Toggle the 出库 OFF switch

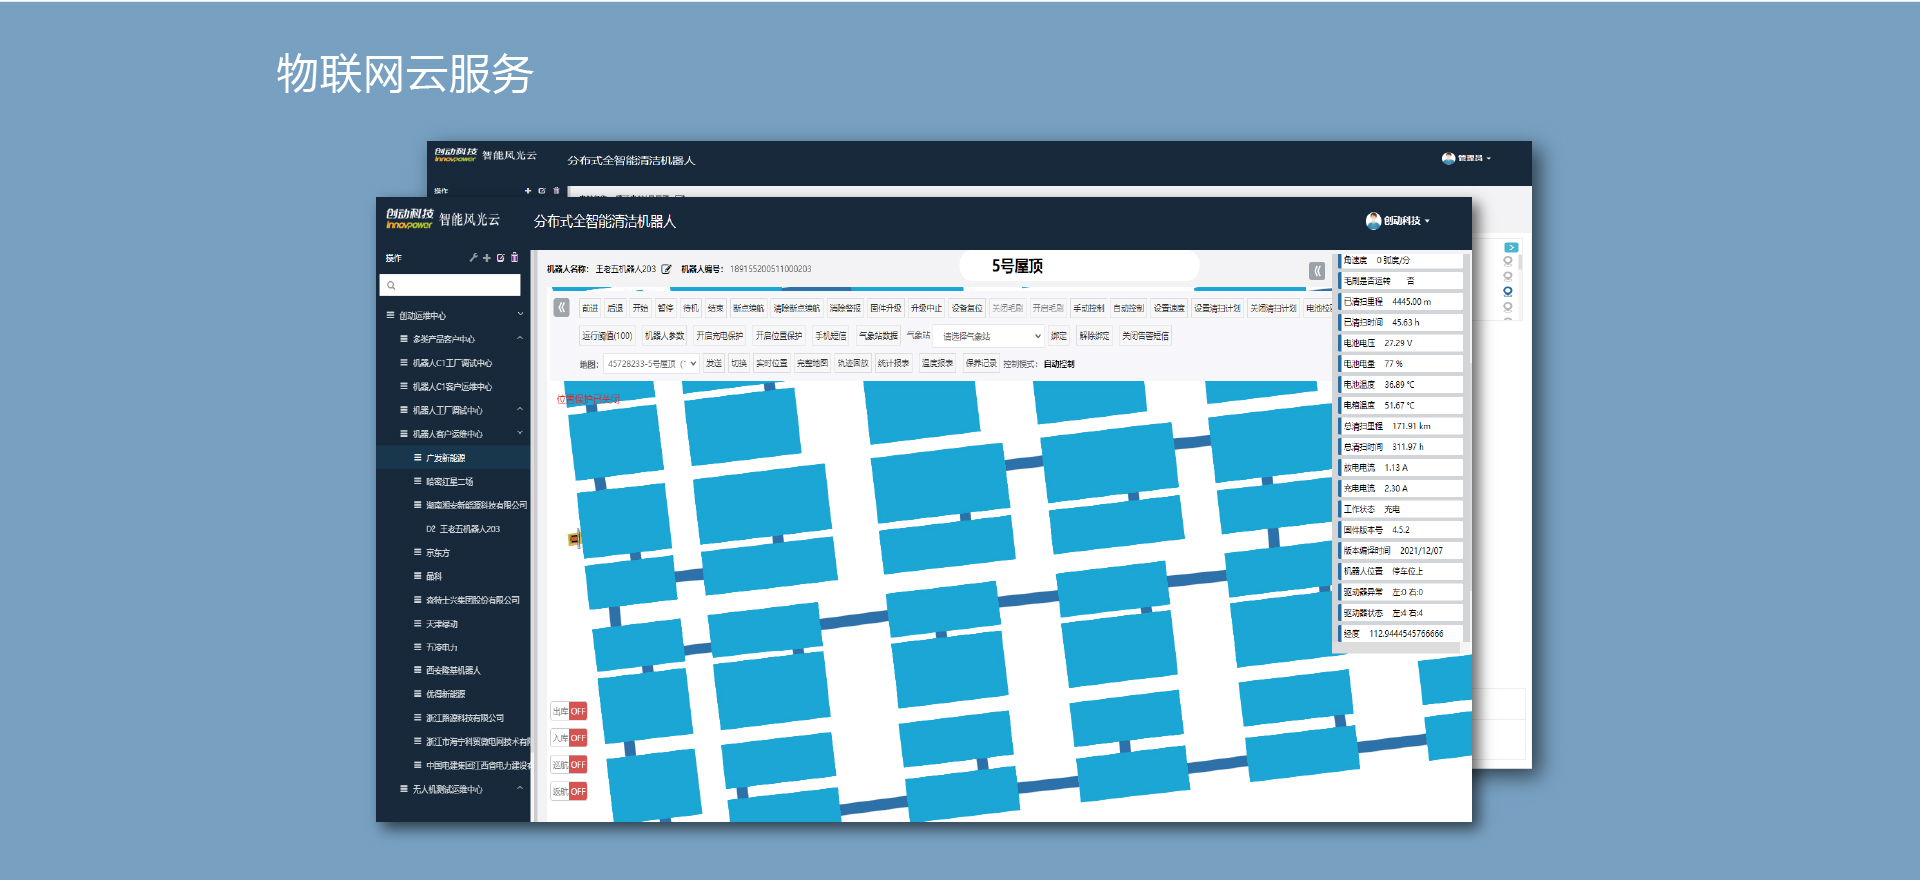[568, 711]
